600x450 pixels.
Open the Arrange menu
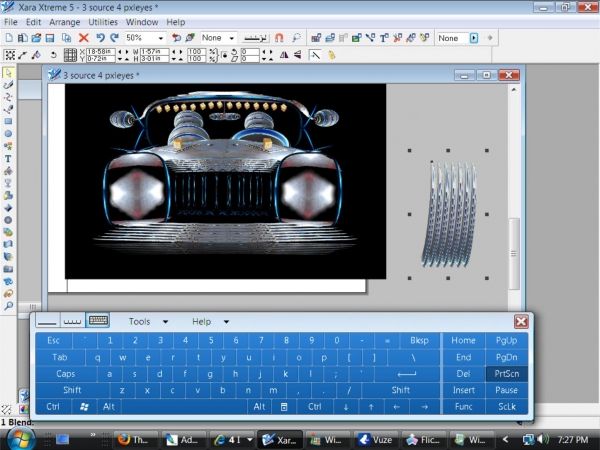click(x=65, y=22)
